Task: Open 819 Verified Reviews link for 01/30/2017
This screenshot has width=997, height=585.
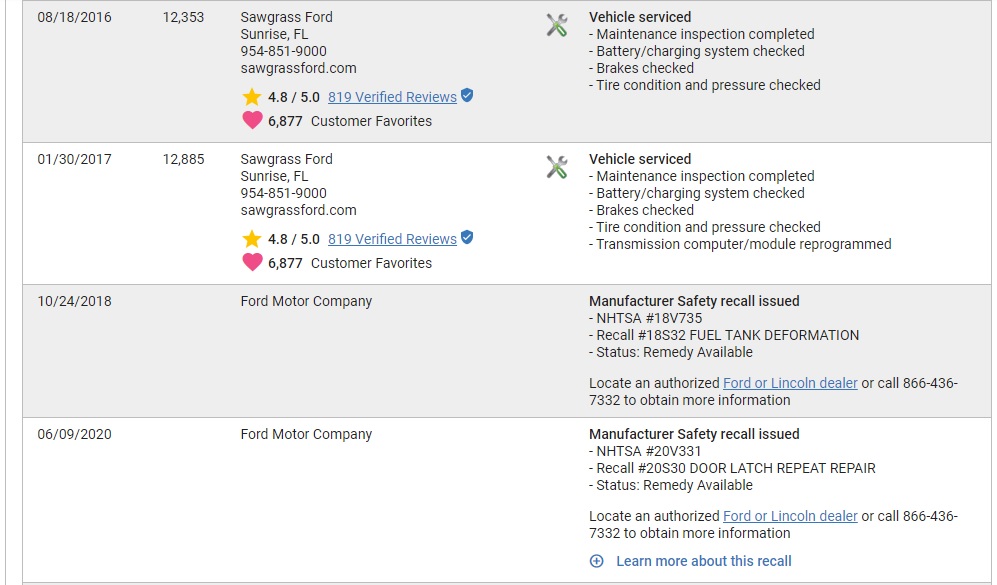Action: pyautogui.click(x=392, y=238)
